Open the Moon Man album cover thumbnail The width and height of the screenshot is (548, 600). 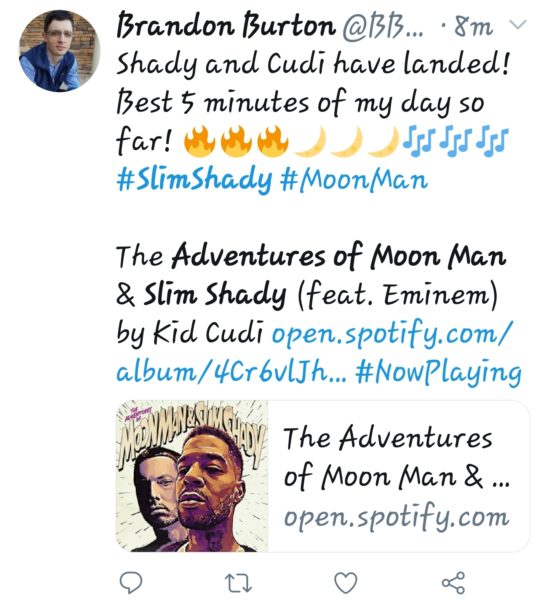(x=192, y=476)
